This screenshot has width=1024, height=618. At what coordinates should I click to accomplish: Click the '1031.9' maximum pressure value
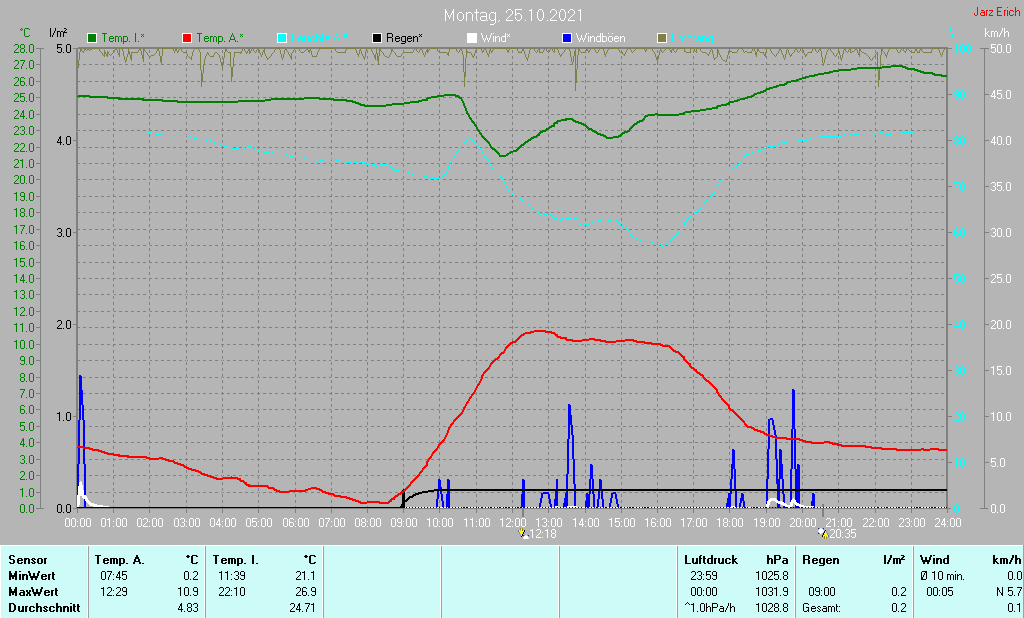coord(772,591)
